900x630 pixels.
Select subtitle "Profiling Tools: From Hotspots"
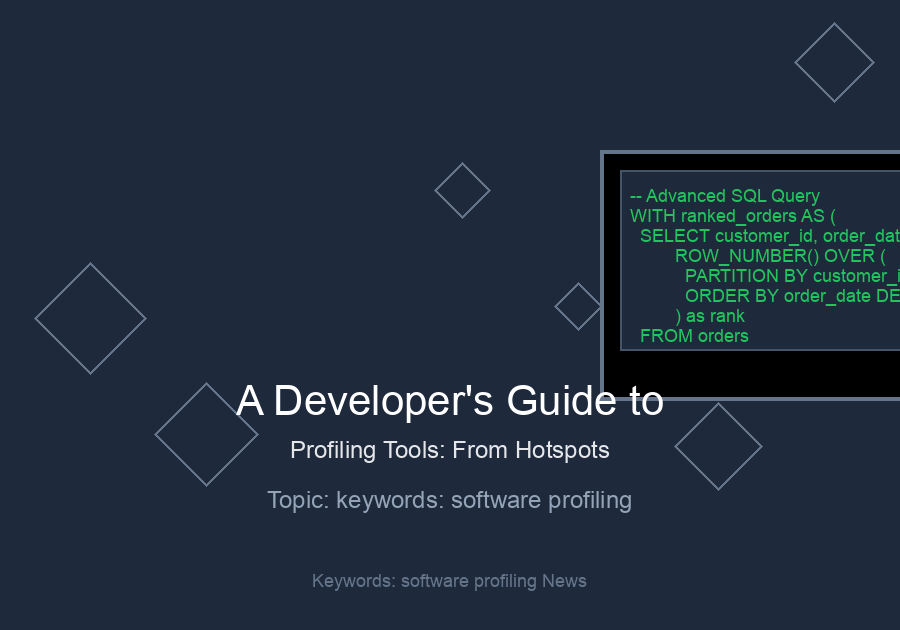(x=450, y=450)
